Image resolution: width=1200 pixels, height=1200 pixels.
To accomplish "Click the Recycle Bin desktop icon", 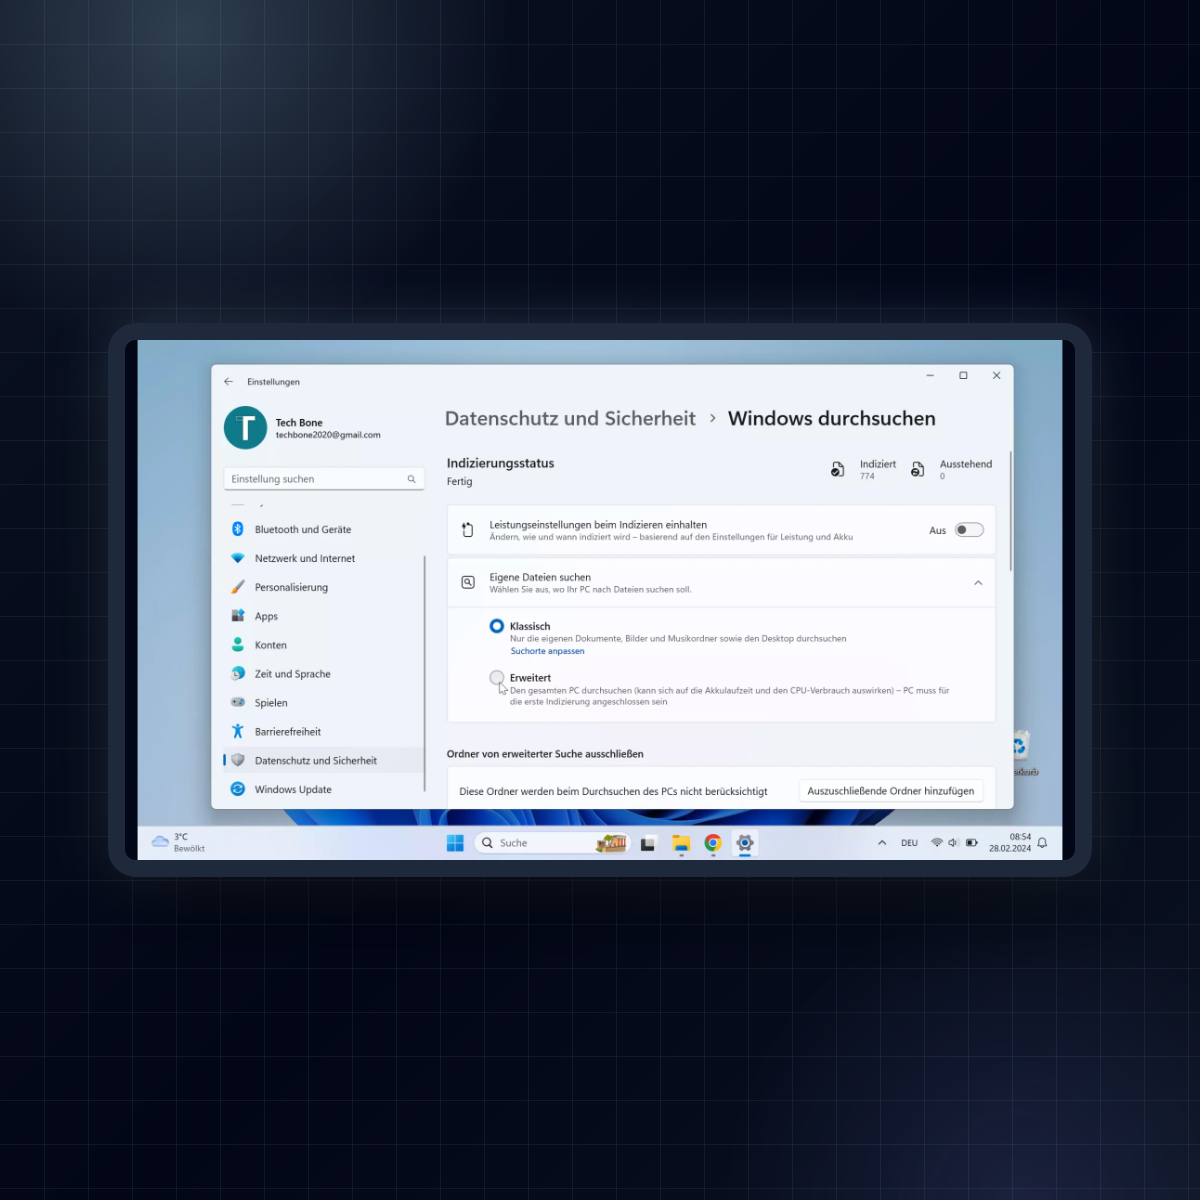I will tap(1021, 752).
